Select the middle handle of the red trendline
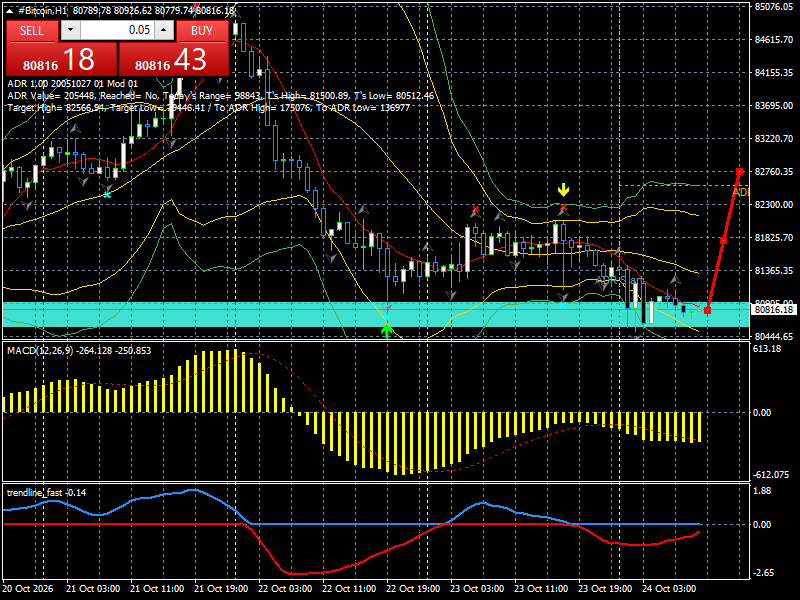Image resolution: width=800 pixels, height=600 pixels. tap(723, 240)
